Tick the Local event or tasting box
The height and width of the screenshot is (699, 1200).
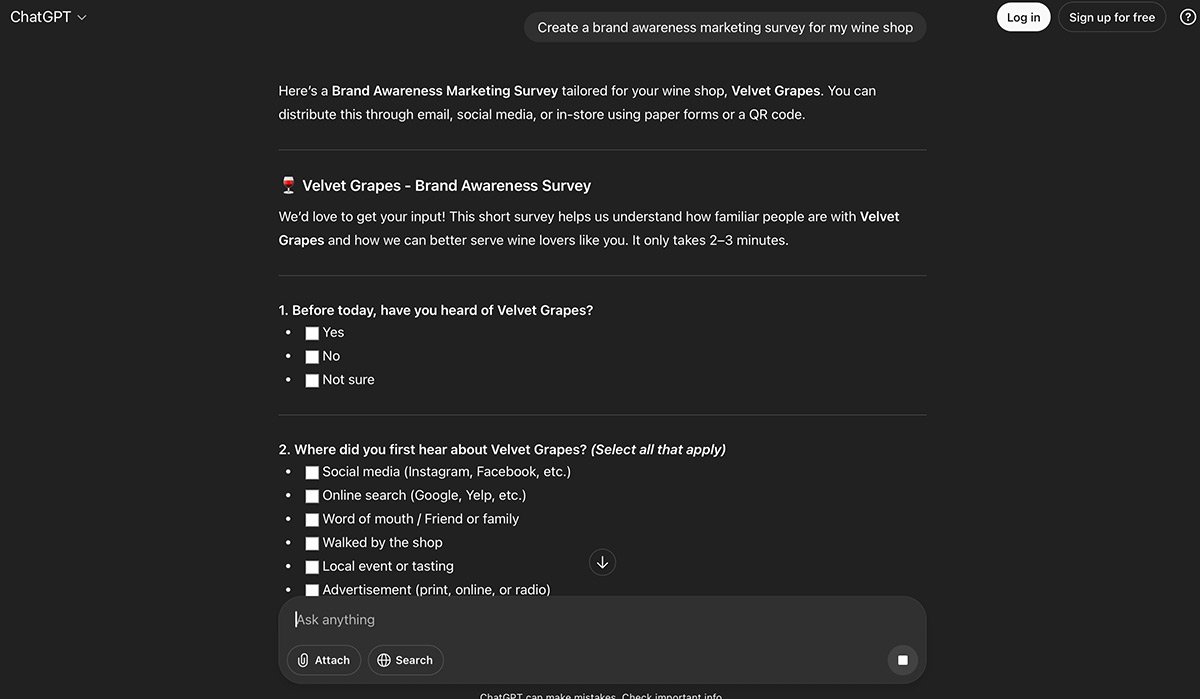pyautogui.click(x=312, y=567)
